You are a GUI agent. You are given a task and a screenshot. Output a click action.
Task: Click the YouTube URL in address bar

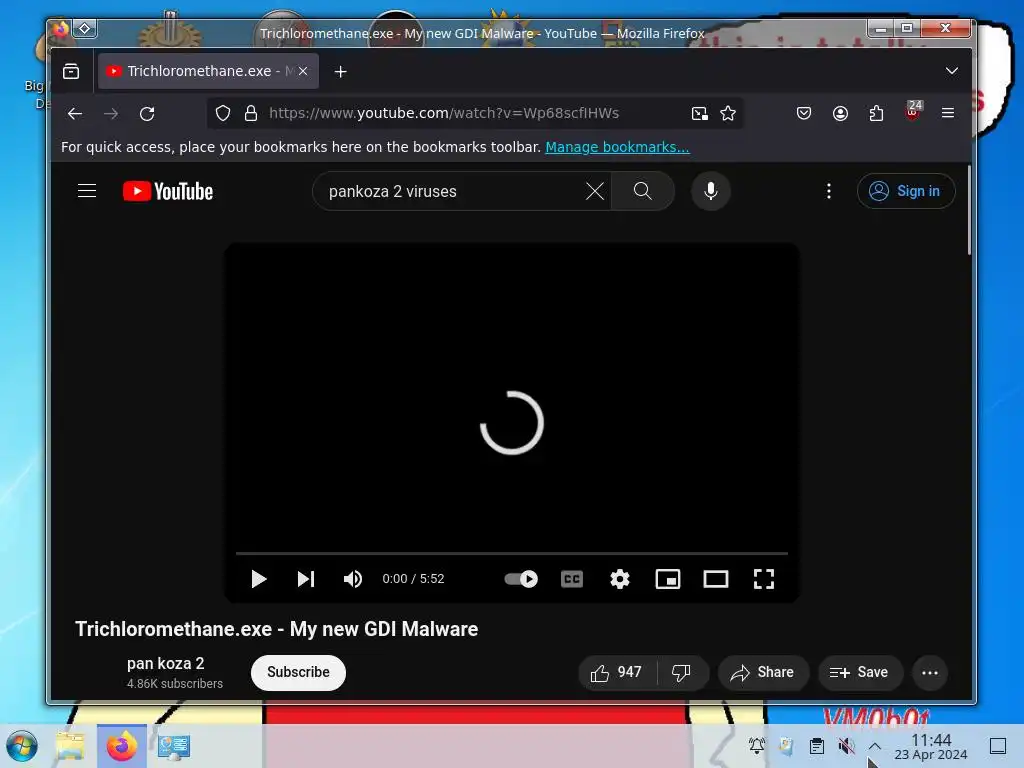pos(444,113)
